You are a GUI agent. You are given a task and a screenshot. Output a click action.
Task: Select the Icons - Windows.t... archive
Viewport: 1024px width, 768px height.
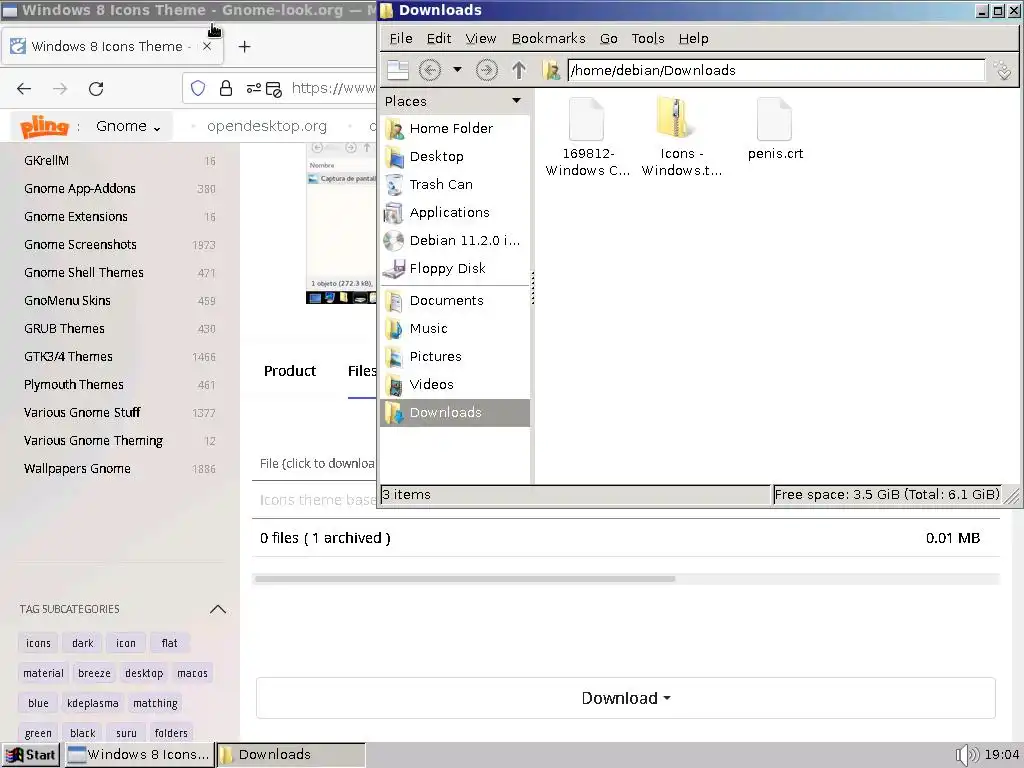point(677,119)
